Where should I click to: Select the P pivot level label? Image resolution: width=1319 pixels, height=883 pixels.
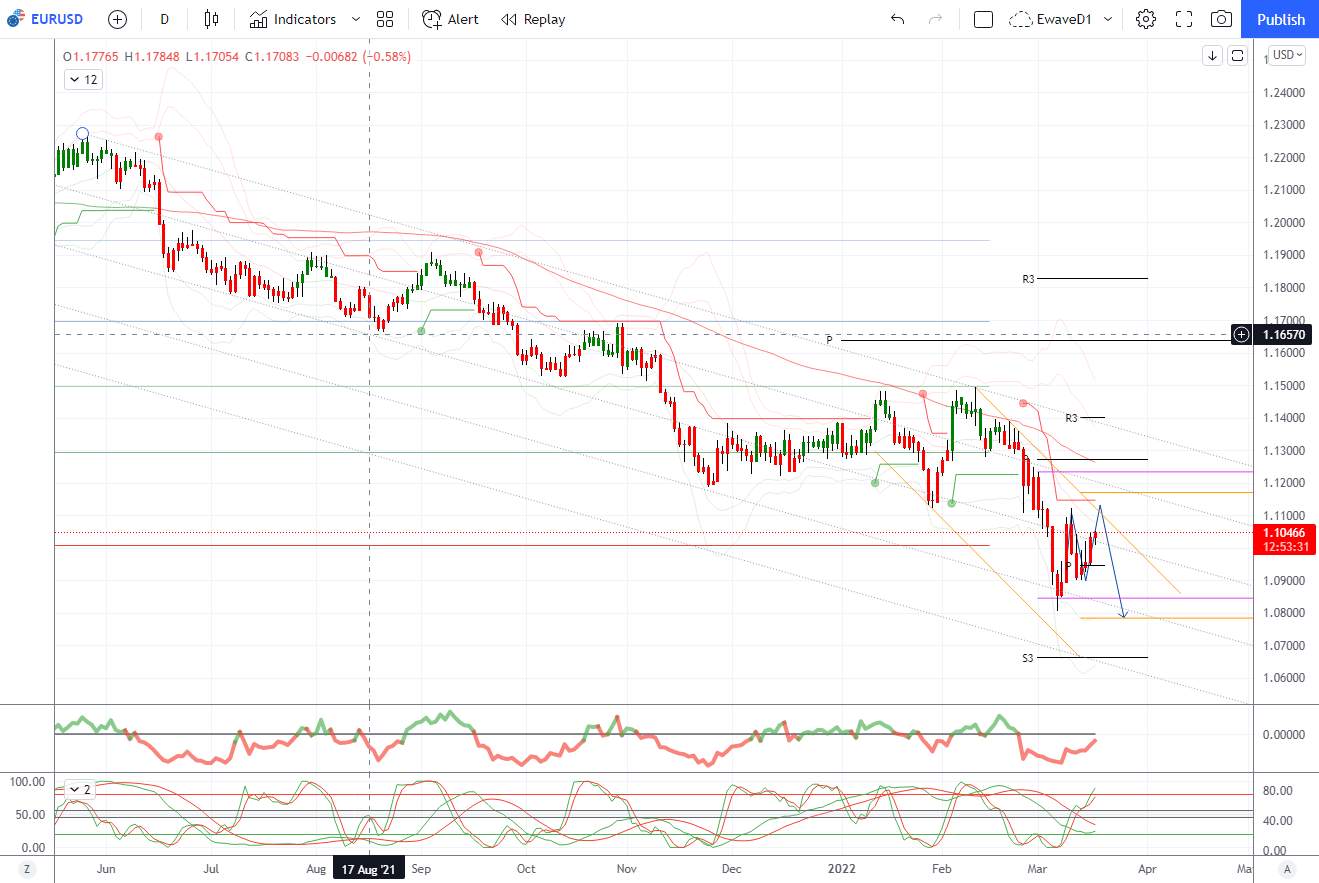click(x=829, y=341)
